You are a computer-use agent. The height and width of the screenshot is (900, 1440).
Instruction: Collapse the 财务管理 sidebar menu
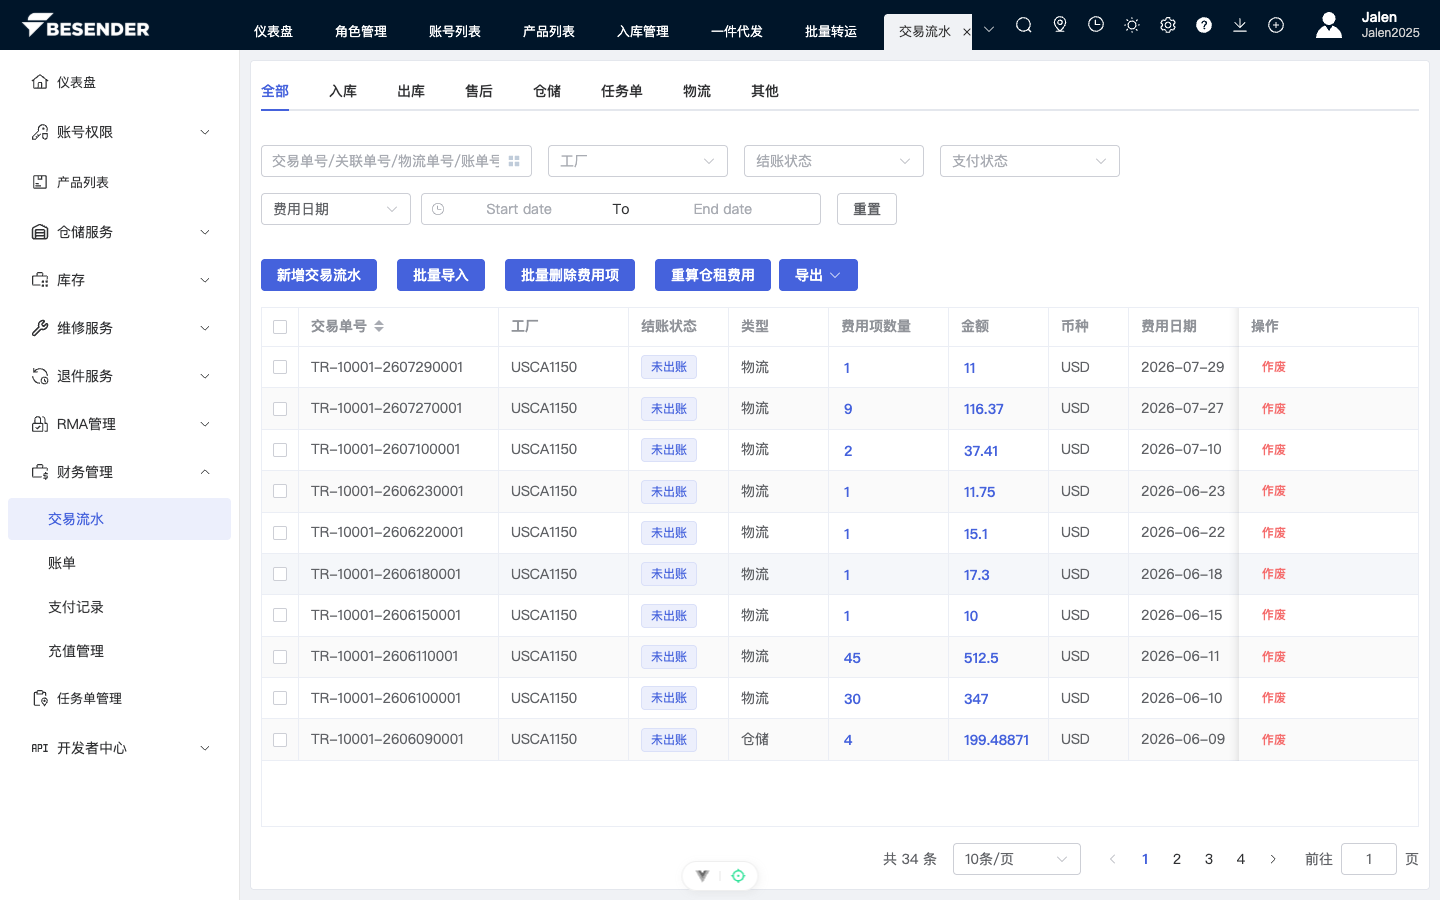(205, 472)
